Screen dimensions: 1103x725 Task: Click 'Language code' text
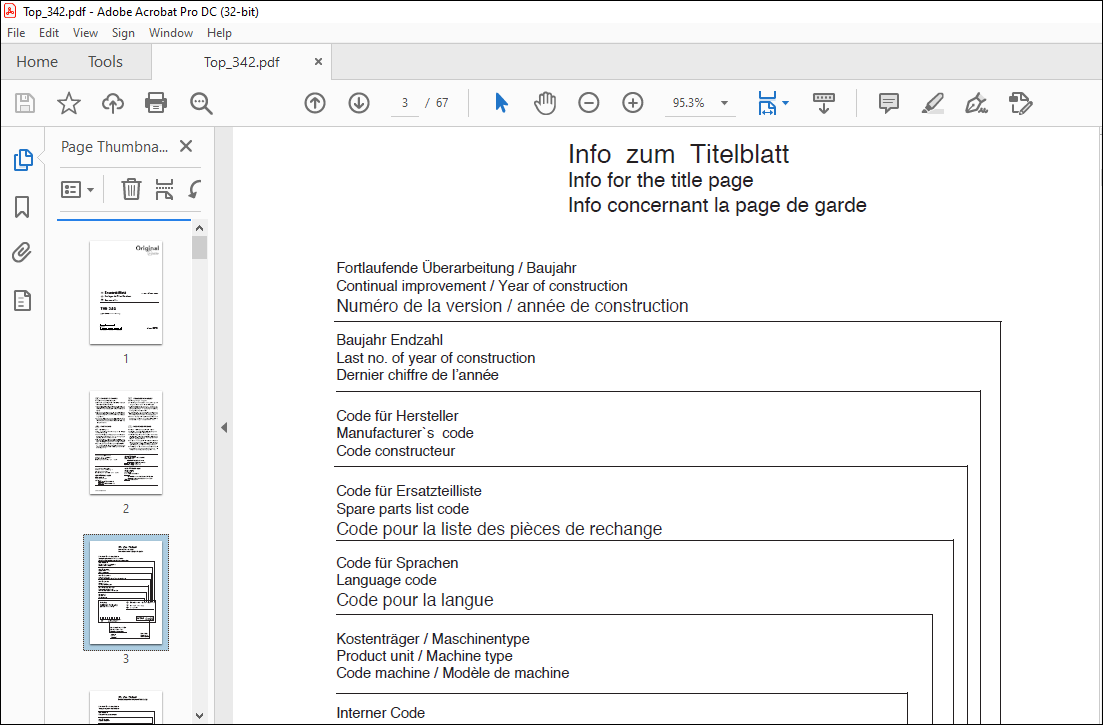coord(386,580)
